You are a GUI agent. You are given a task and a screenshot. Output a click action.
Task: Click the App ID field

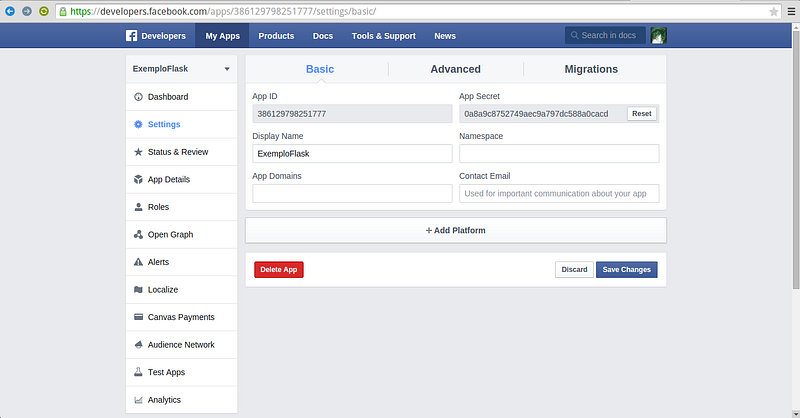pyautogui.click(x=352, y=114)
